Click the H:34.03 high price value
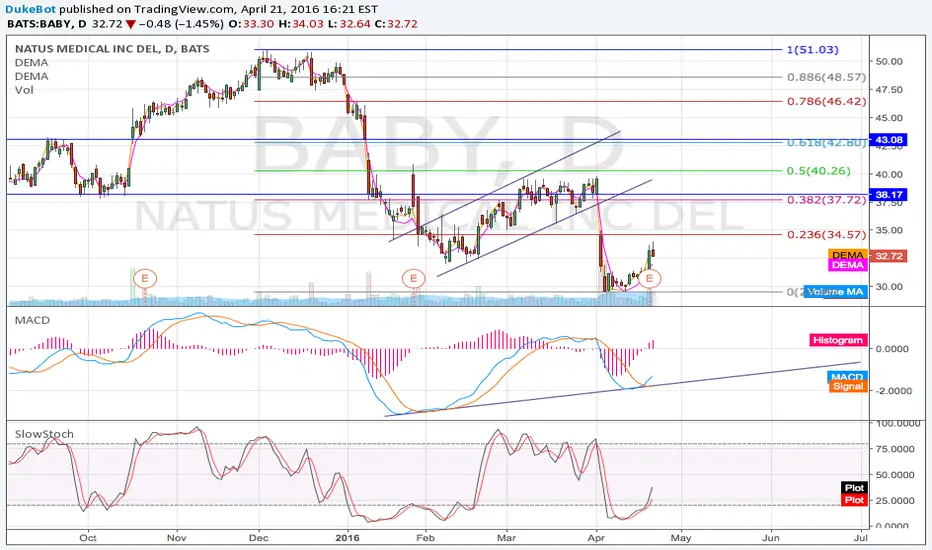This screenshot has height=550, width=932. [x=301, y=24]
